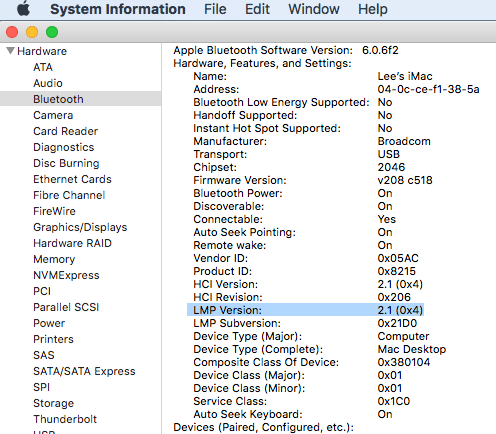Click vendor ID value 0x05AC
Viewport: 496px width, 434px height.
(398, 258)
